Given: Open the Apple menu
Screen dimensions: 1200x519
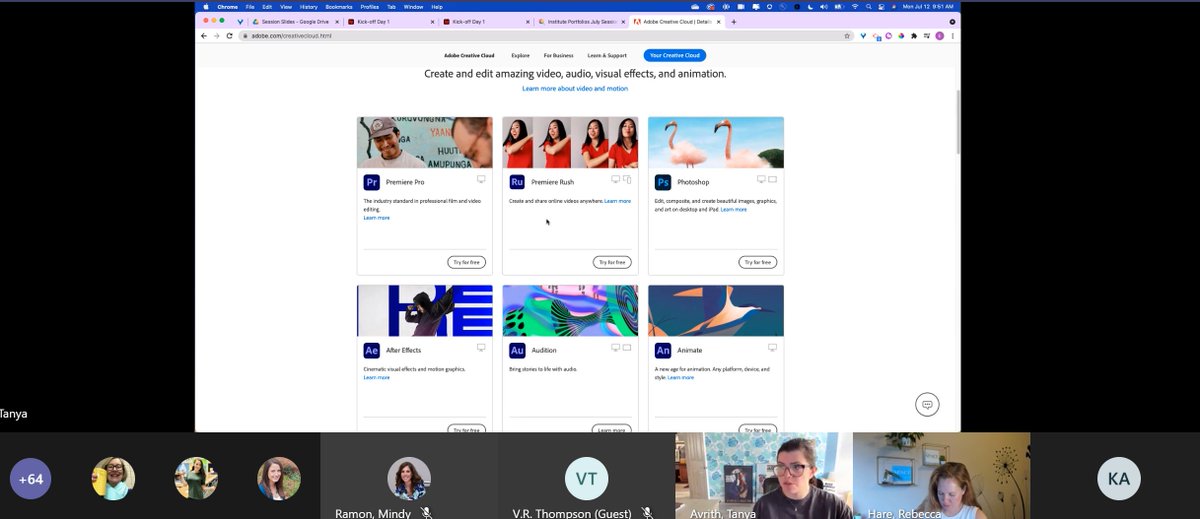Looking at the screenshot, I should click(x=207, y=6).
